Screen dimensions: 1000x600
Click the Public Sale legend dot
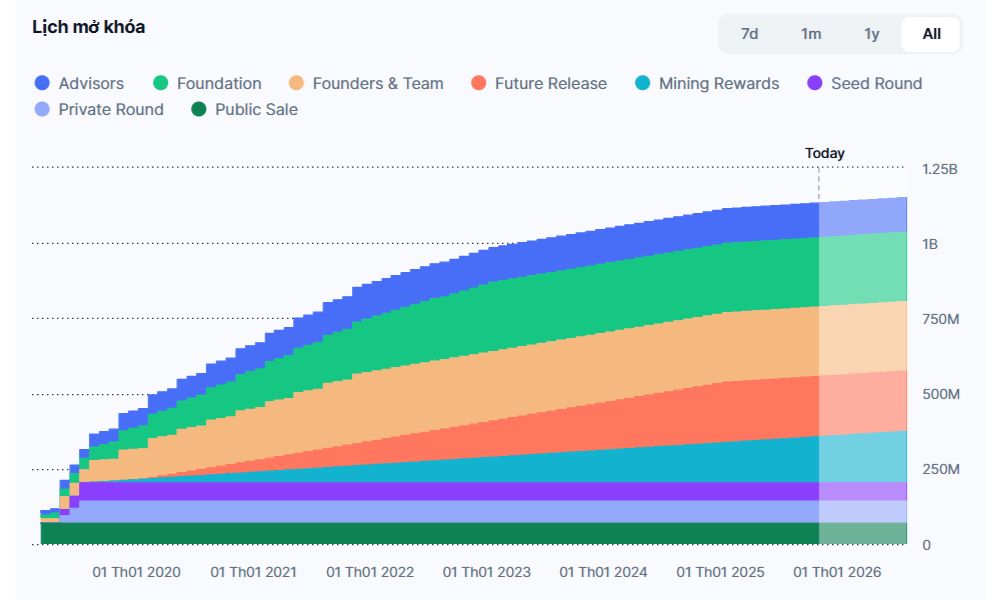(198, 110)
